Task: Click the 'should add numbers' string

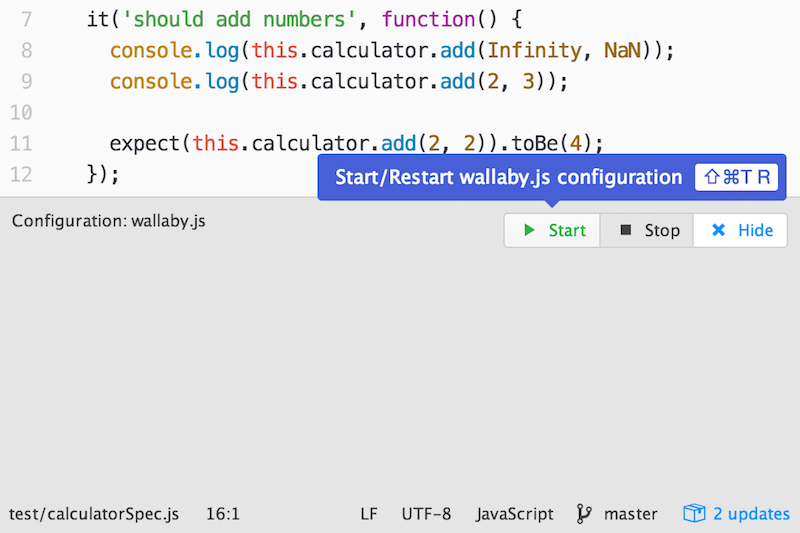Action: tap(239, 19)
